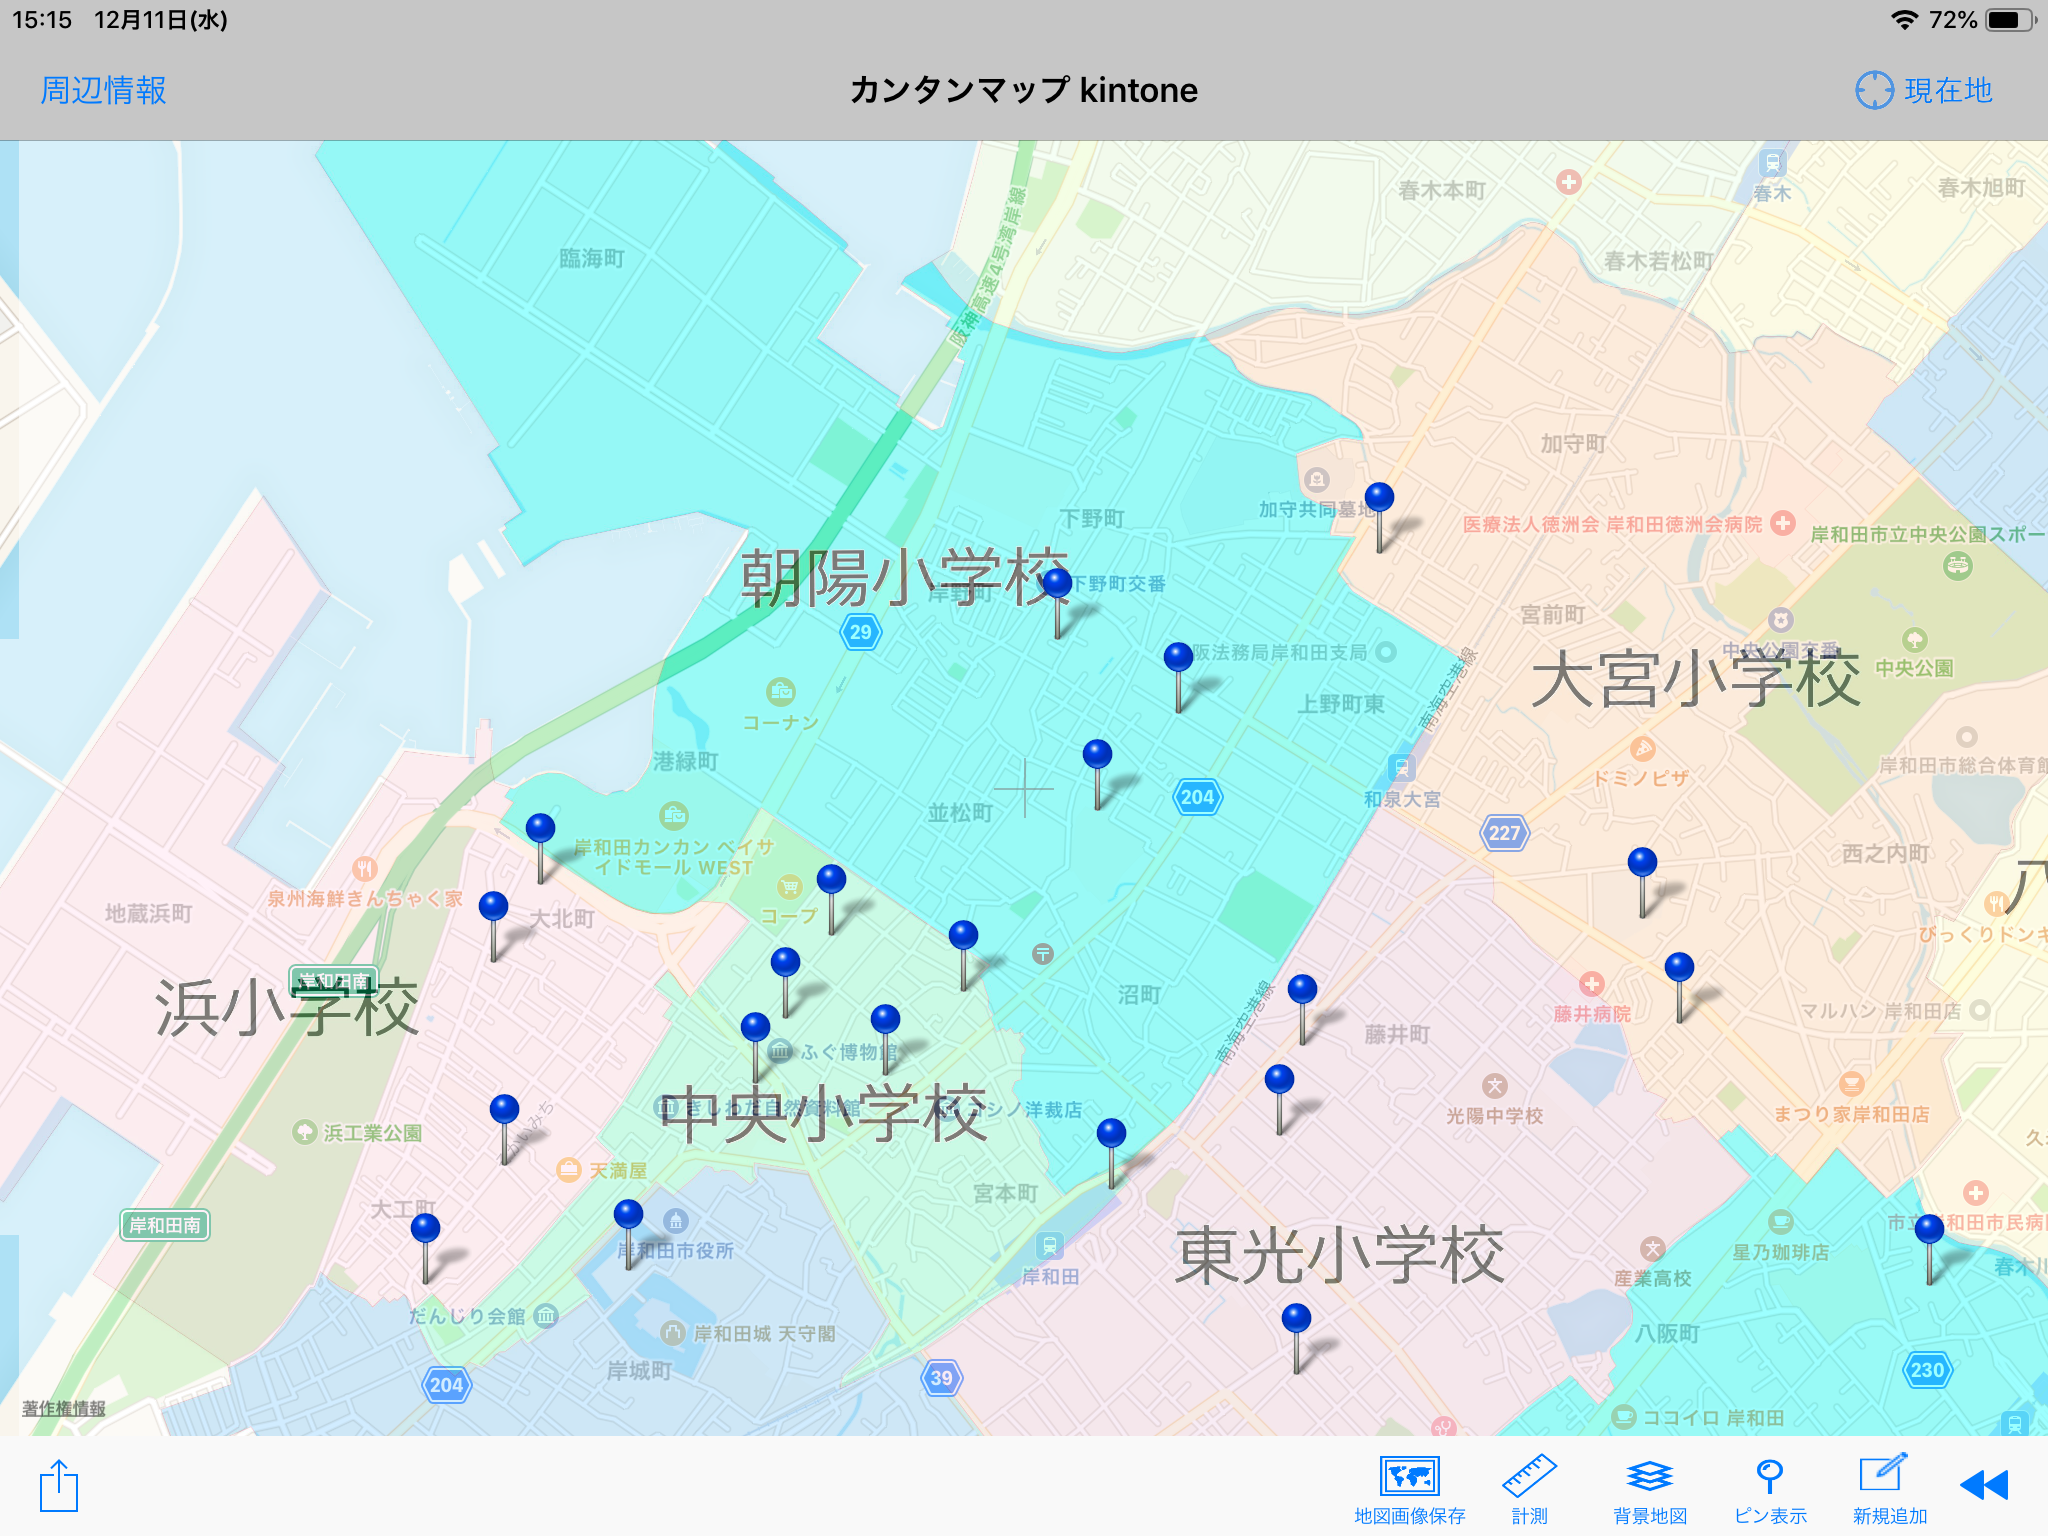Tap 泉州海鮮きんちゃく家 restaurant marker
Screen dimensions: 2048x1536
(365, 868)
